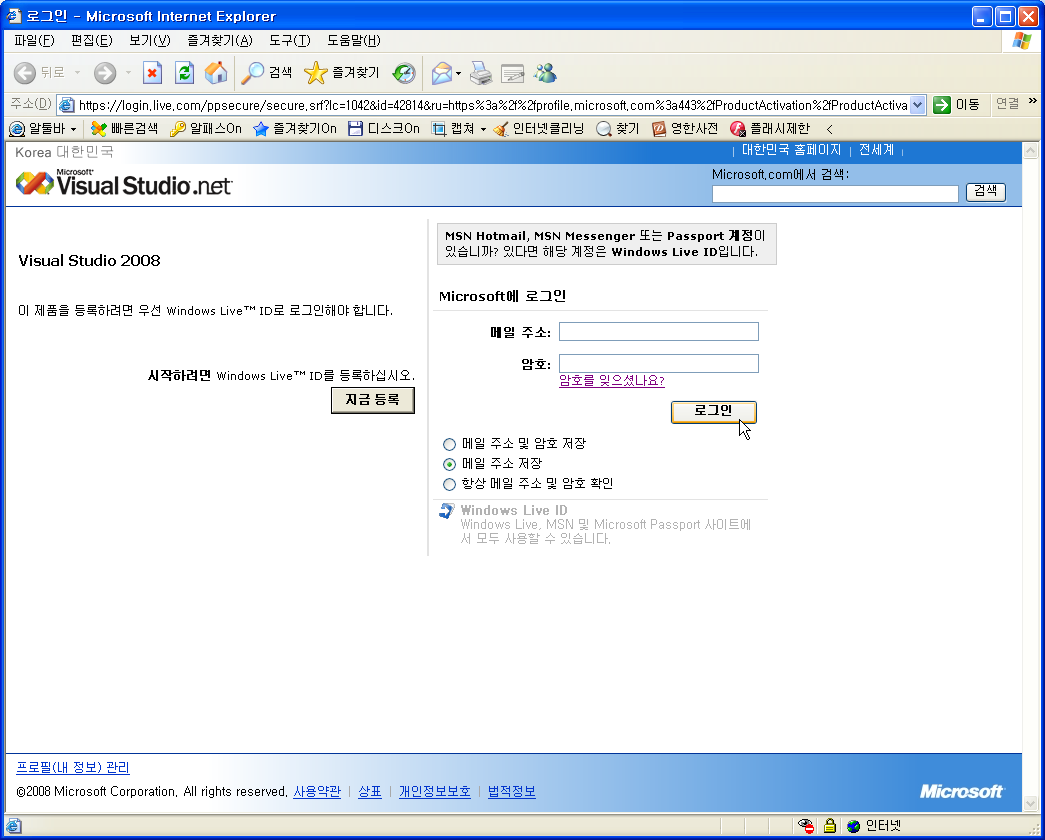Click the Forward navigation arrow icon
Viewport: 1045px width, 840px height.
click(105, 73)
